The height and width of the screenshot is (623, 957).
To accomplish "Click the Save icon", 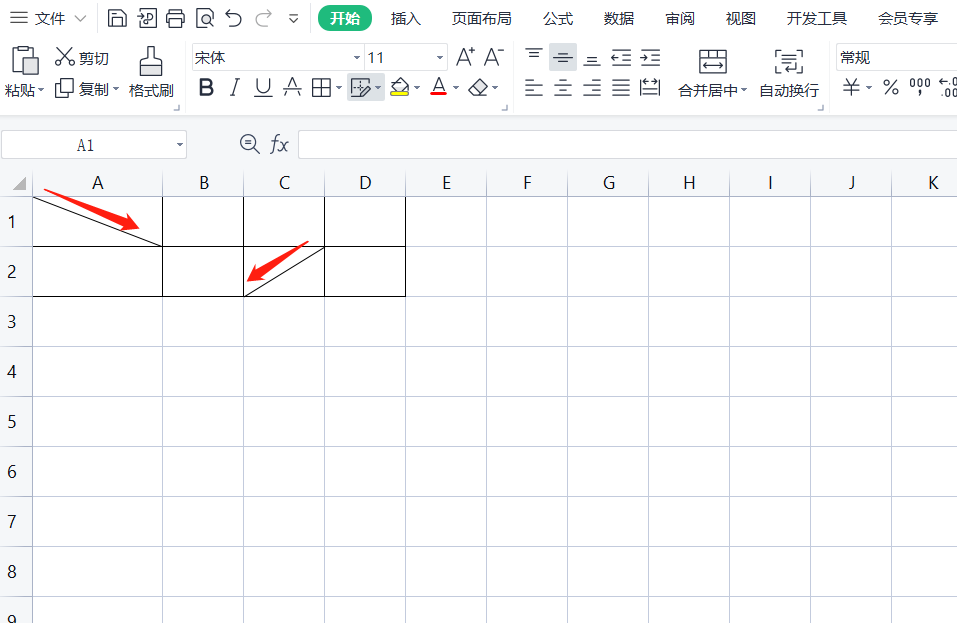I will coord(117,18).
